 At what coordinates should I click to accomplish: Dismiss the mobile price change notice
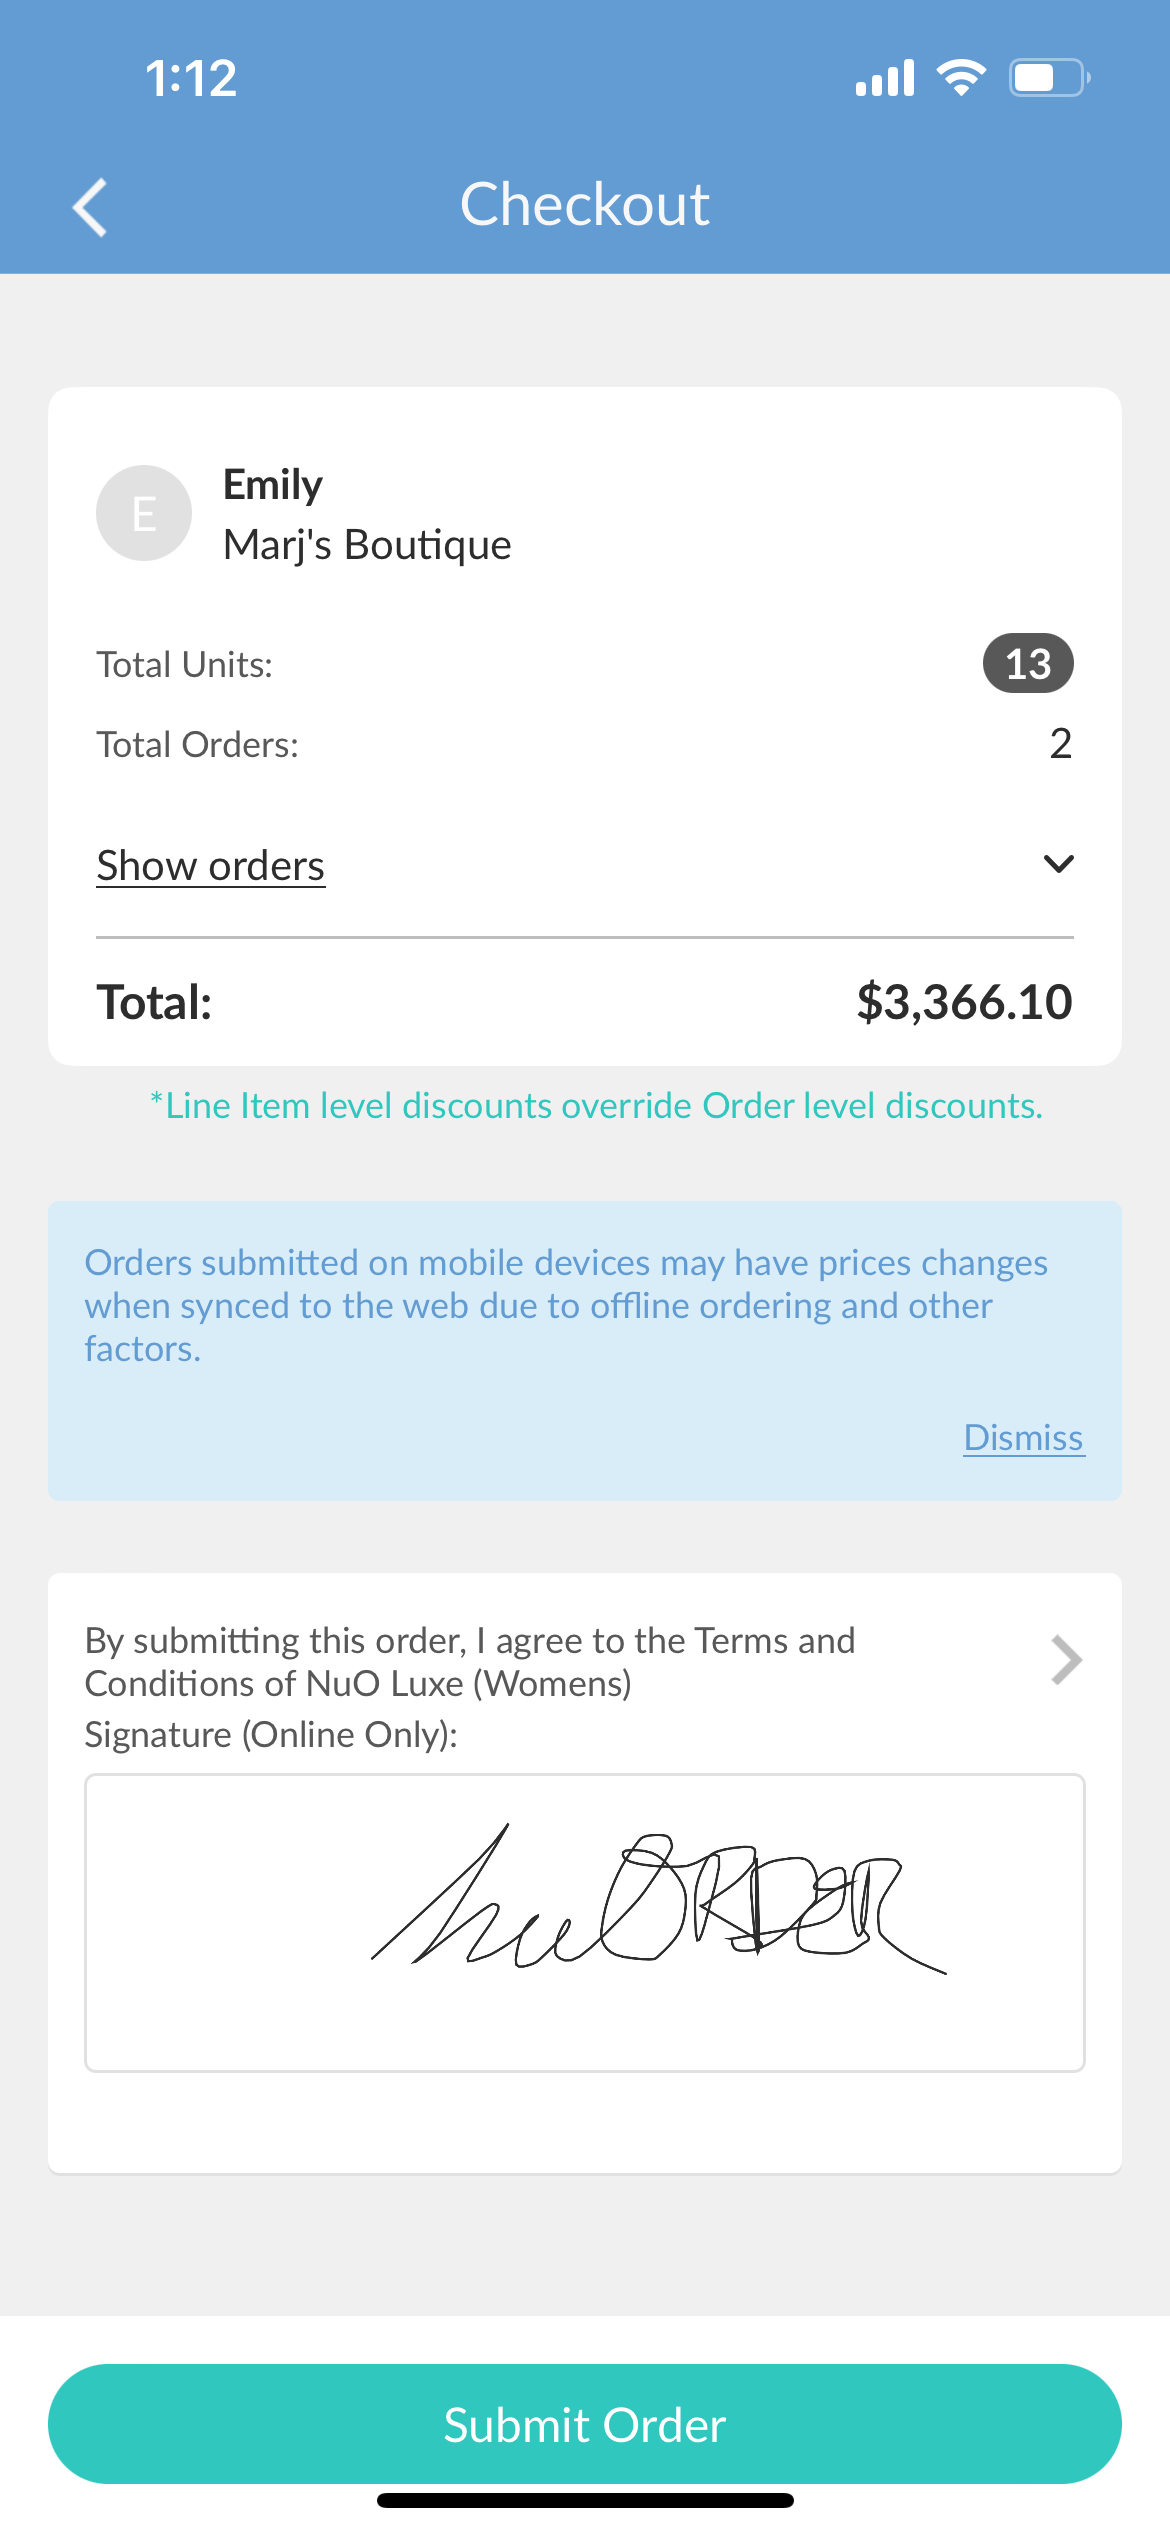[1023, 1438]
